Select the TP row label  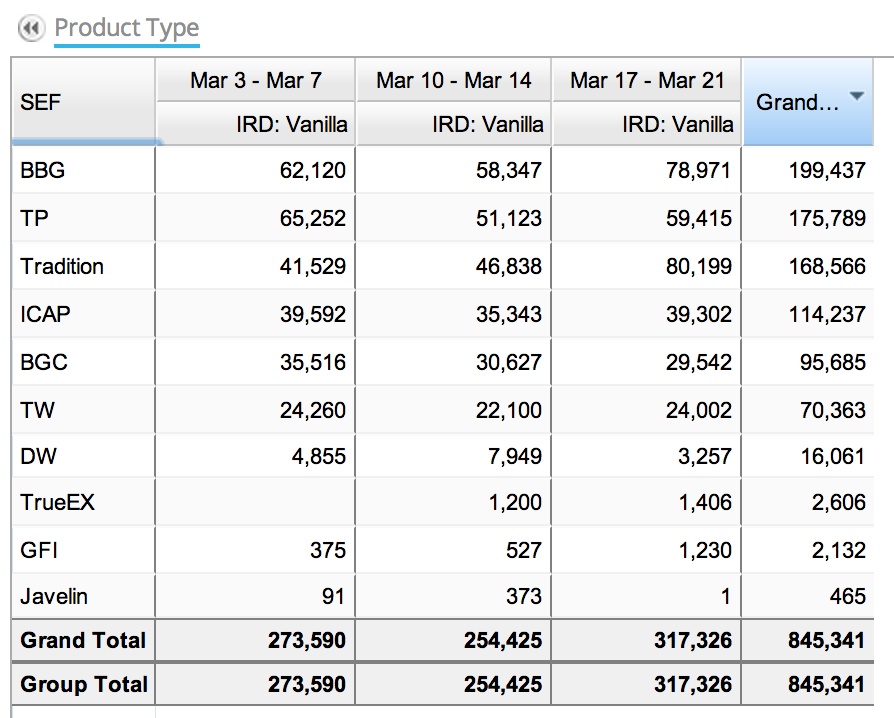34,218
